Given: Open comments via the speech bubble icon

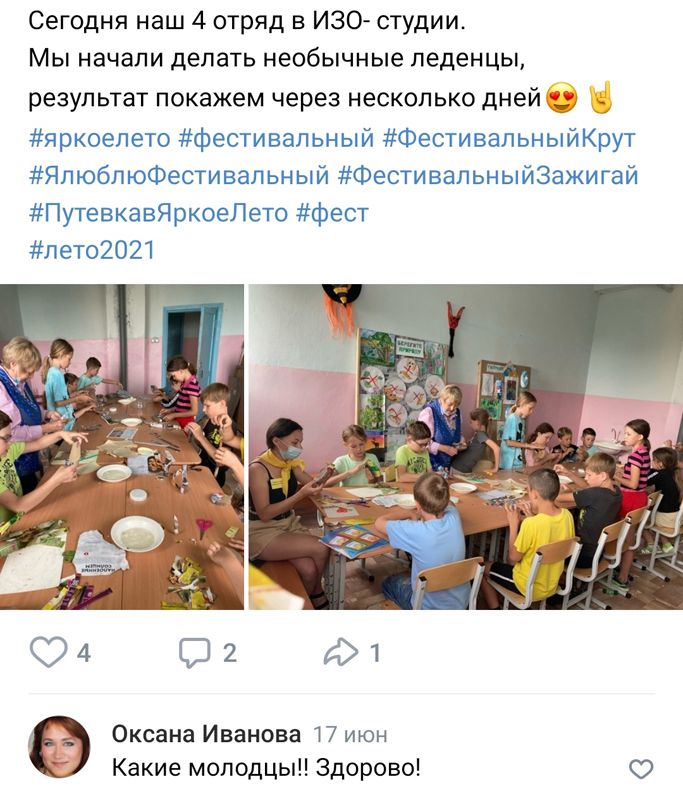Looking at the screenshot, I should click(194, 652).
